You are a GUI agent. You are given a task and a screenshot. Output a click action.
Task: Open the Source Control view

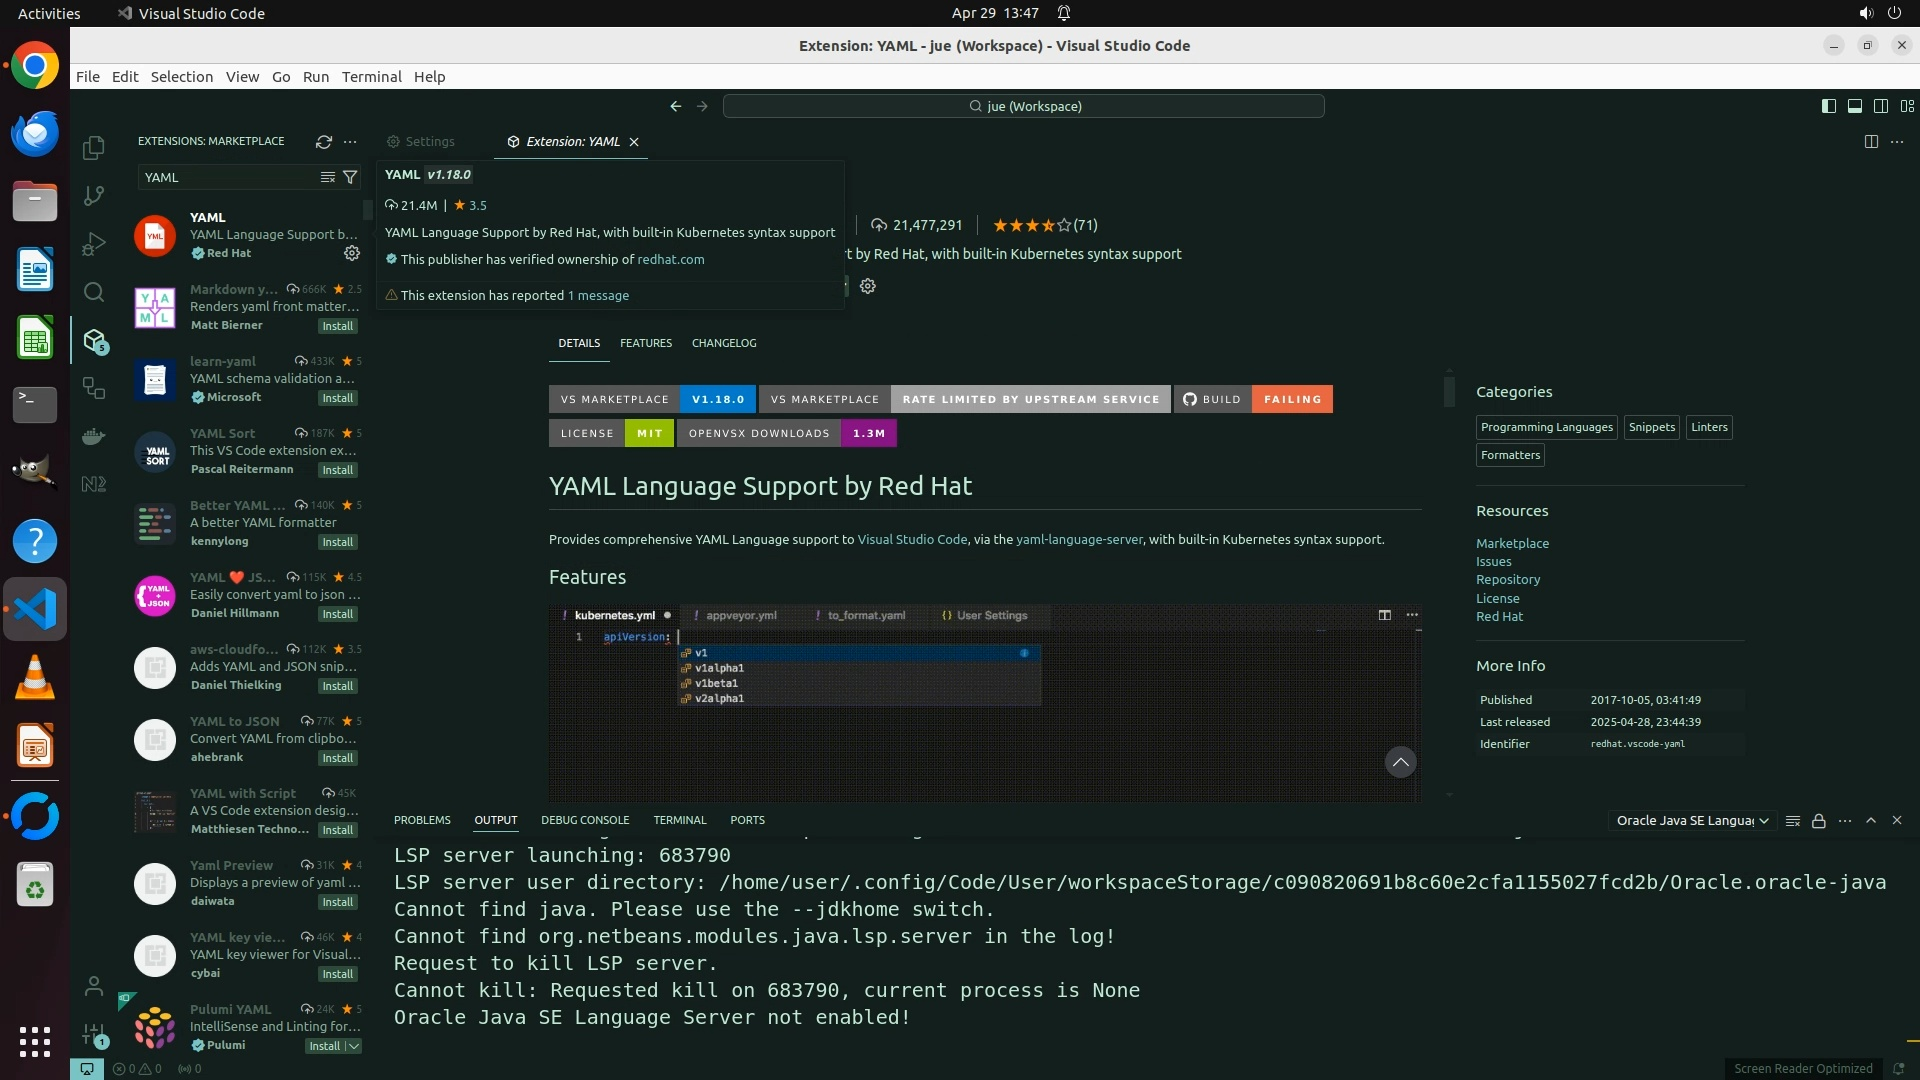click(94, 196)
